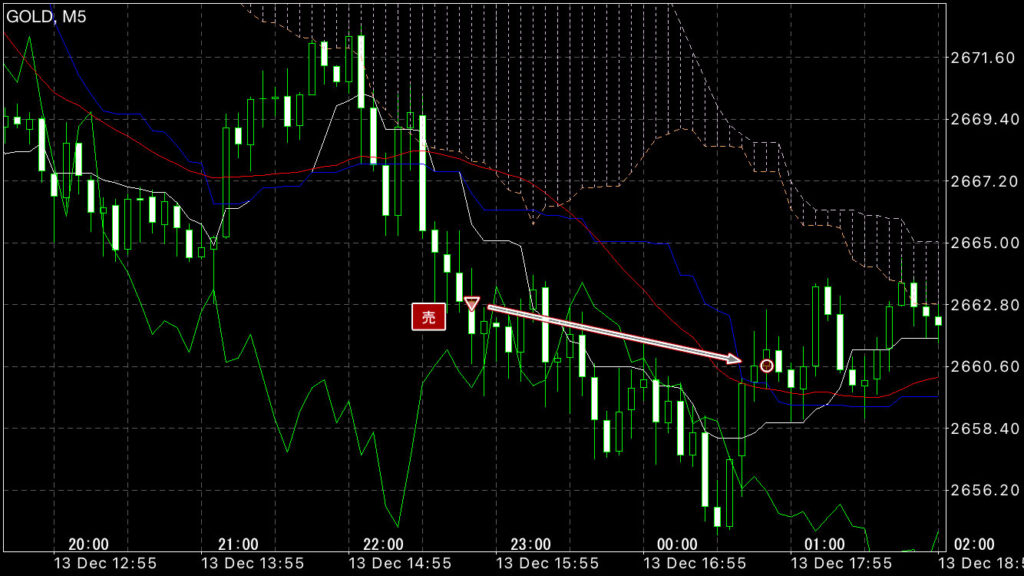Screen dimensions: 1024x576
Task: Click the 2667.20 price axis label
Action: (x=981, y=182)
